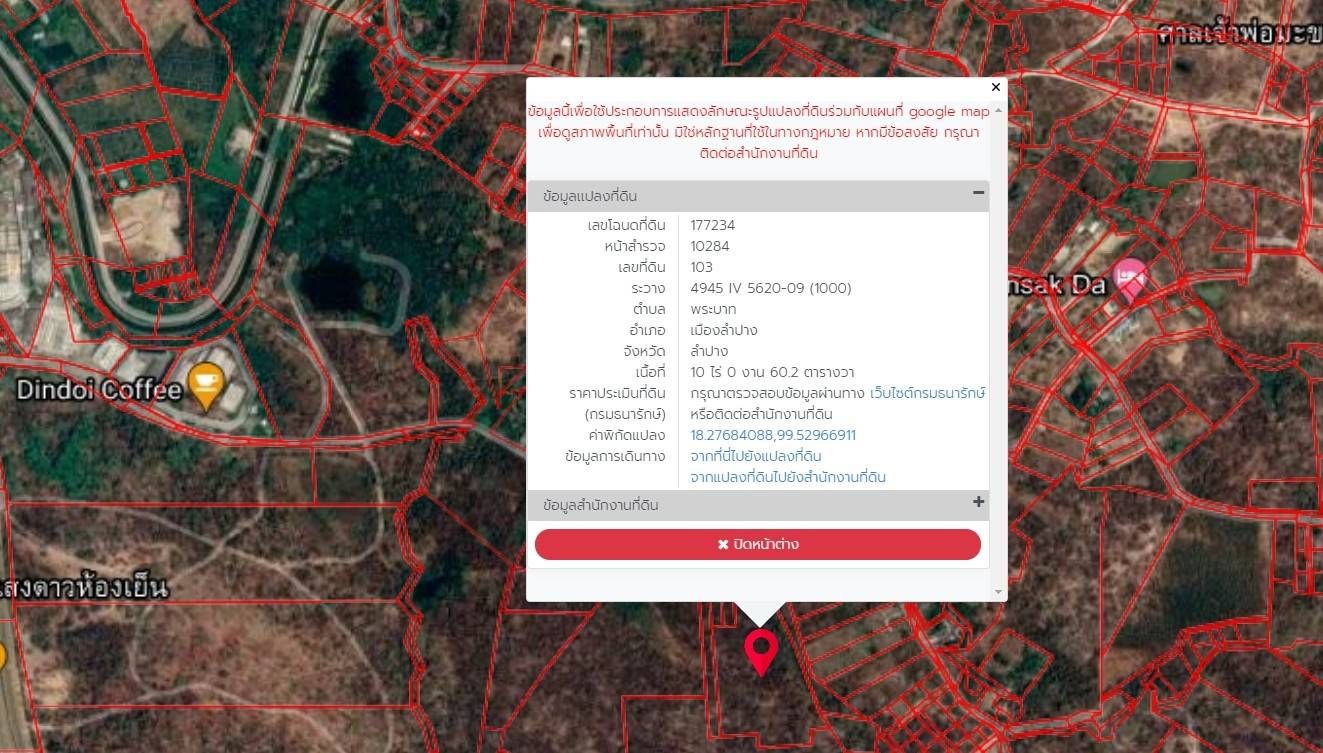Image resolution: width=1323 pixels, height=753 pixels.
Task: Open จากแปลงที่ดินไปยังสำนักงานที่ดิน directions link
Action: 788,477
